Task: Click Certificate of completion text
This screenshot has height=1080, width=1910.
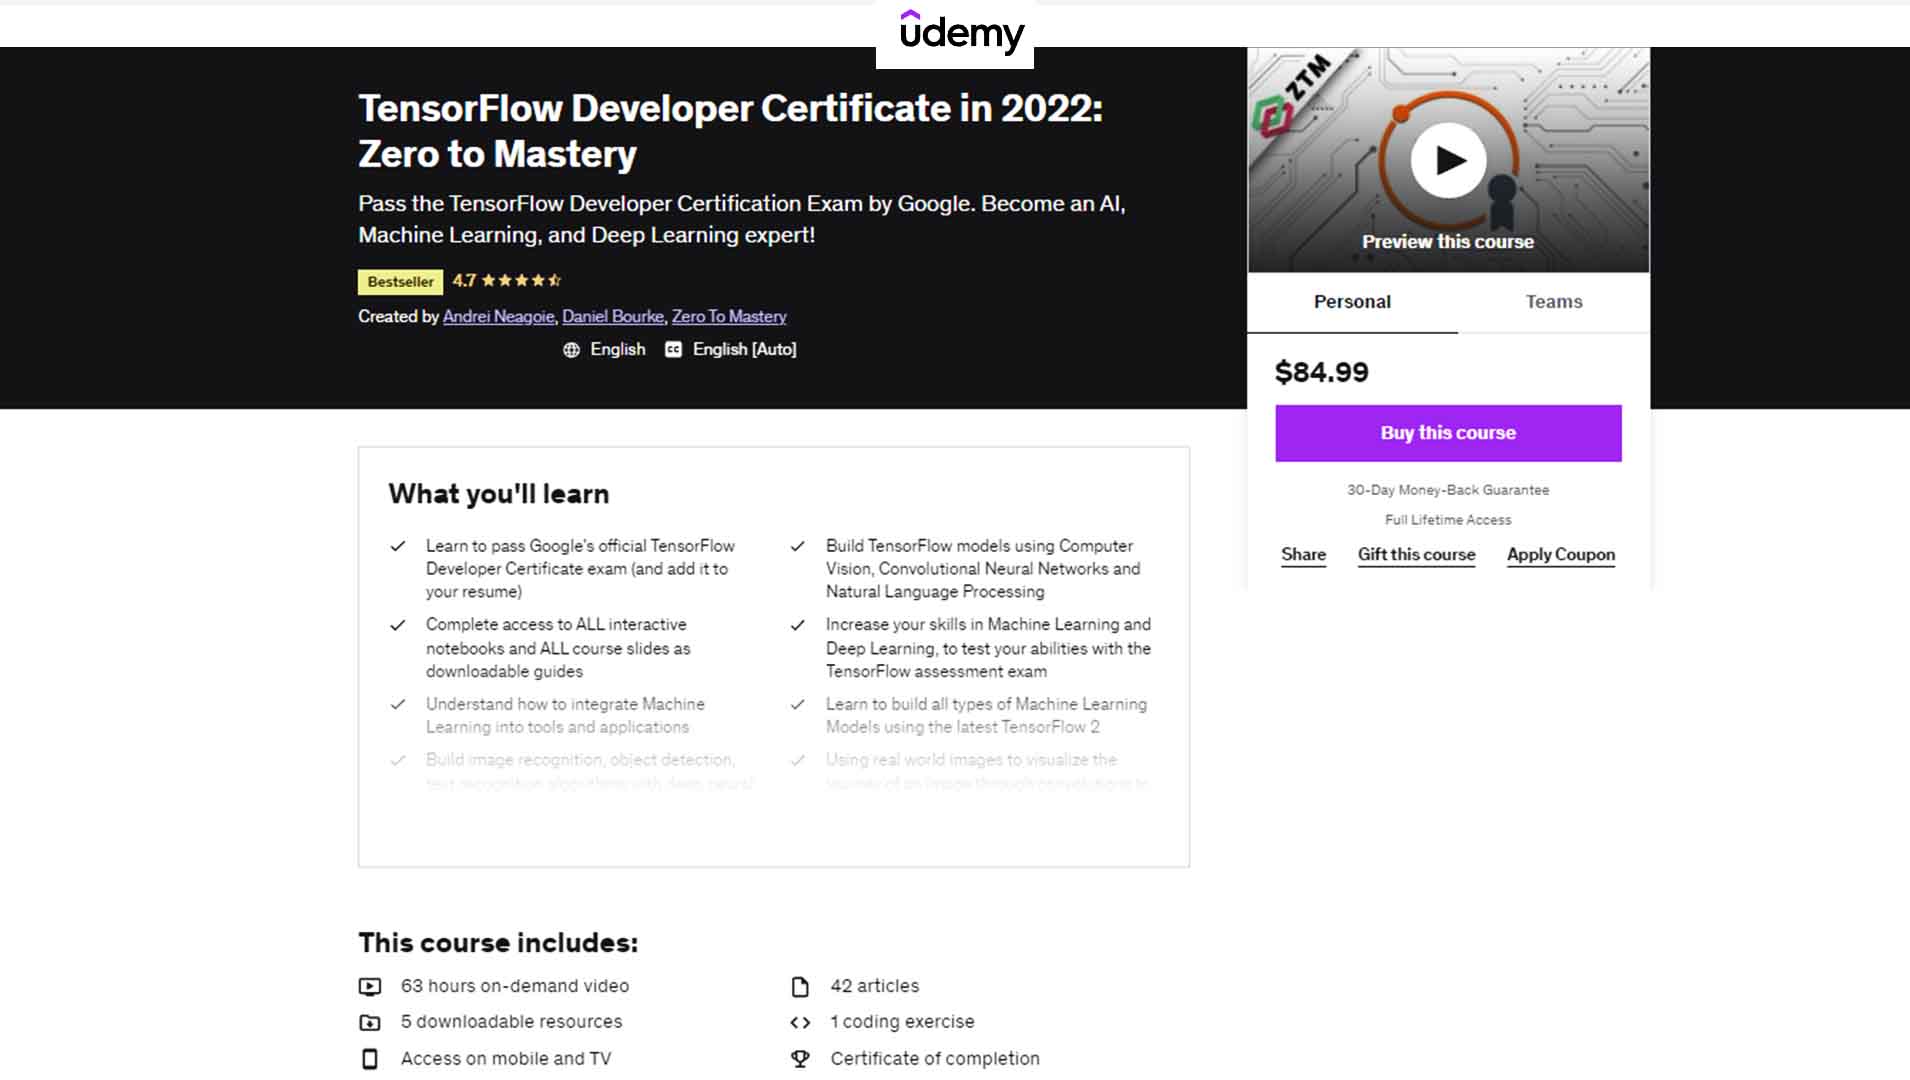Action: (x=935, y=1059)
